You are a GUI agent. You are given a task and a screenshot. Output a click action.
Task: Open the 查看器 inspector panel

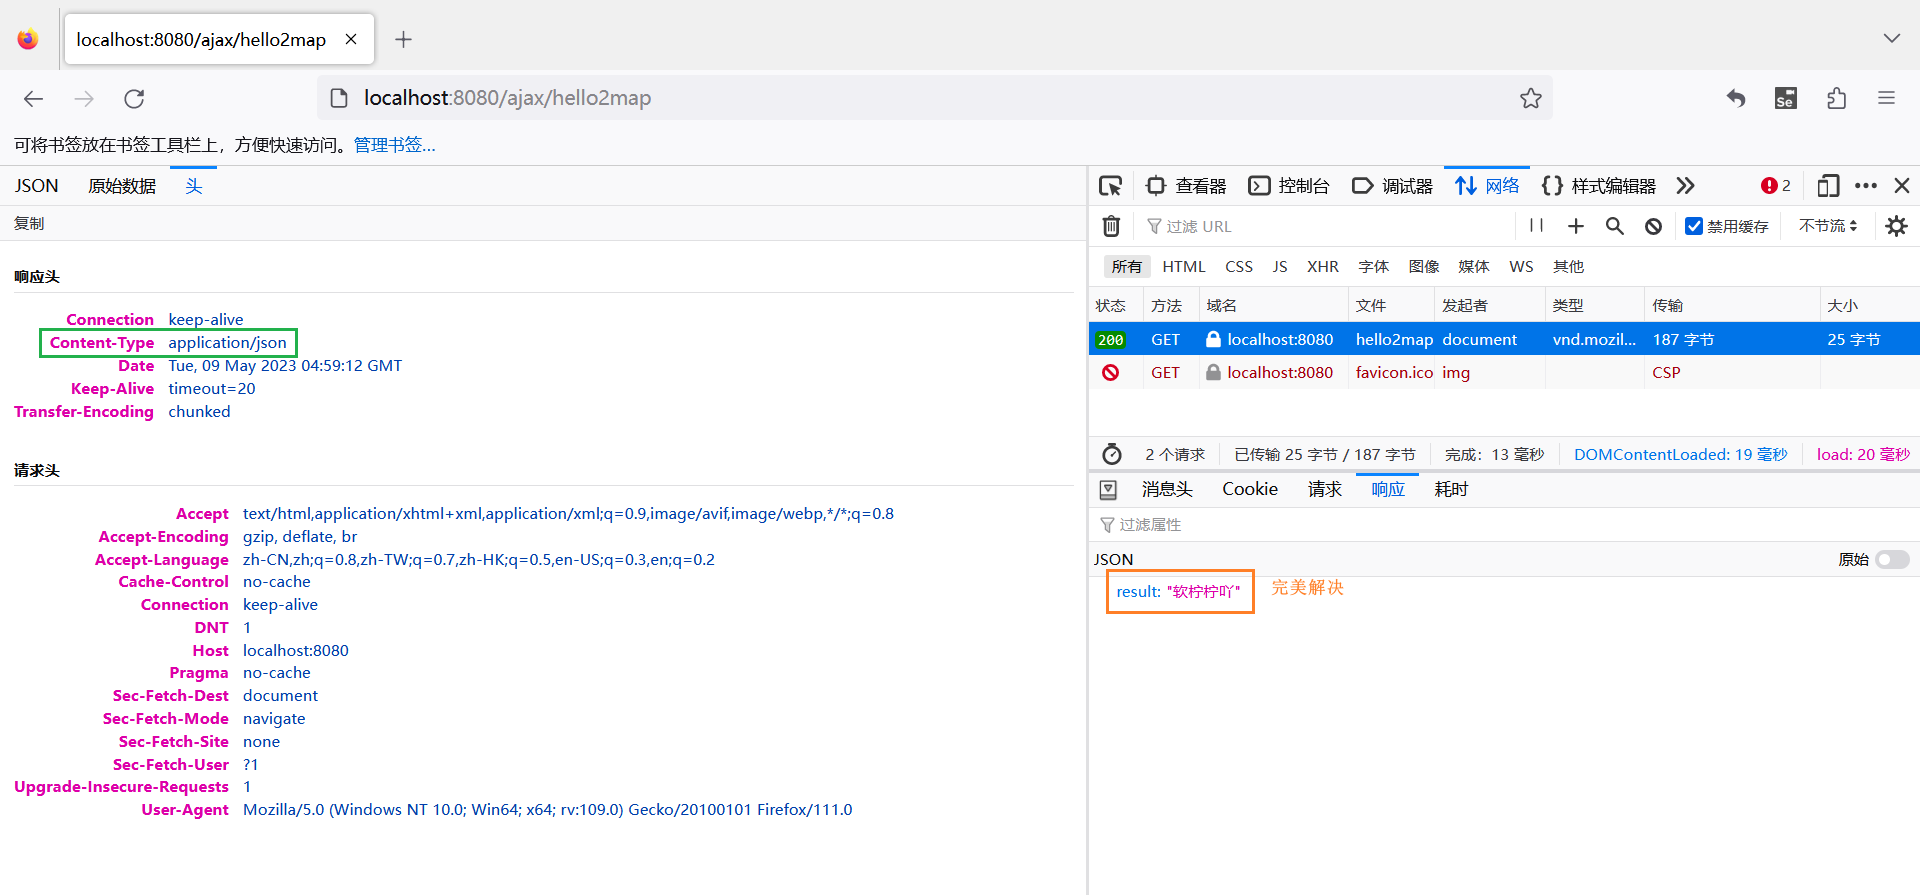[x=1186, y=186]
